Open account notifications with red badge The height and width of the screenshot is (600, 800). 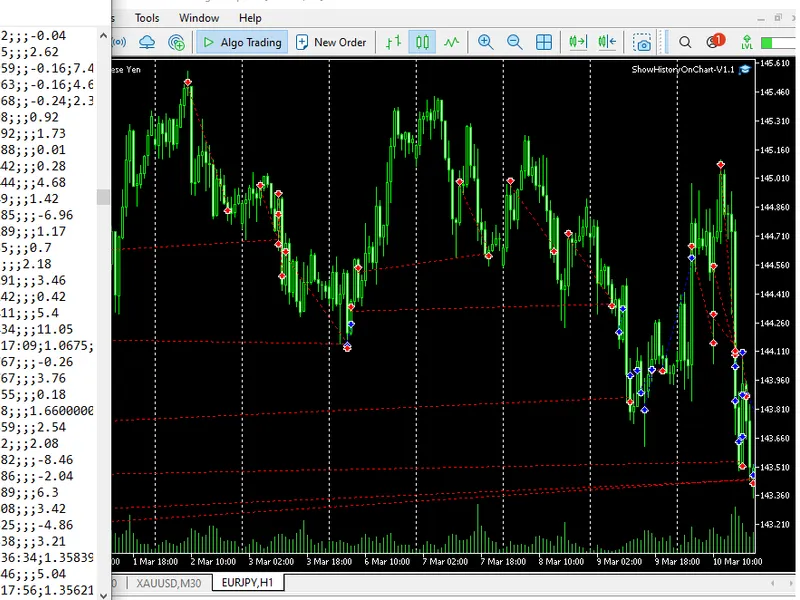(x=715, y=41)
